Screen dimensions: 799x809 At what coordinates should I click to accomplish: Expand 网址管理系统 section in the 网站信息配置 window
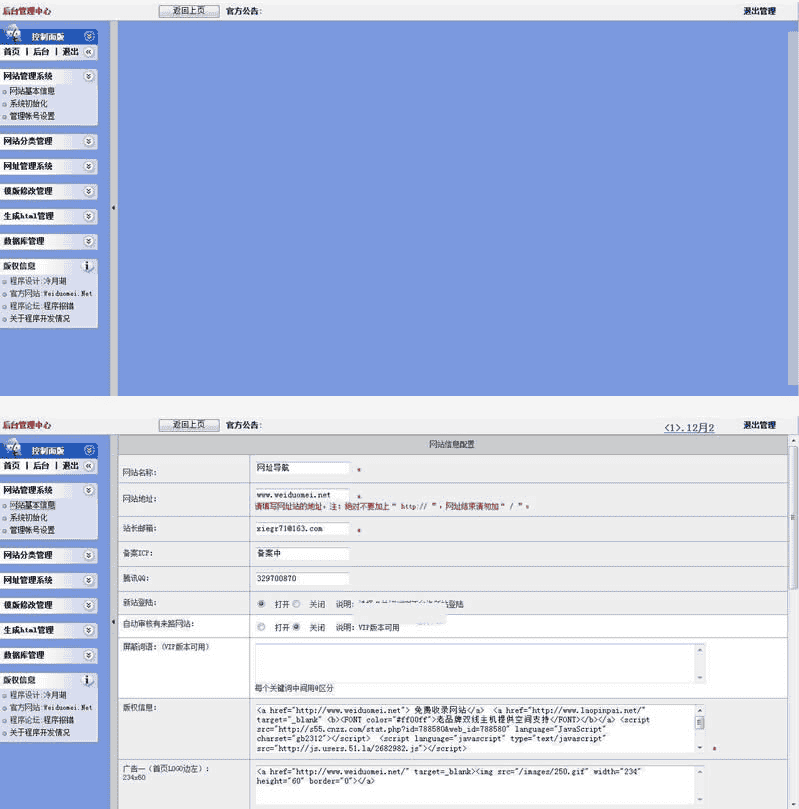pos(89,580)
